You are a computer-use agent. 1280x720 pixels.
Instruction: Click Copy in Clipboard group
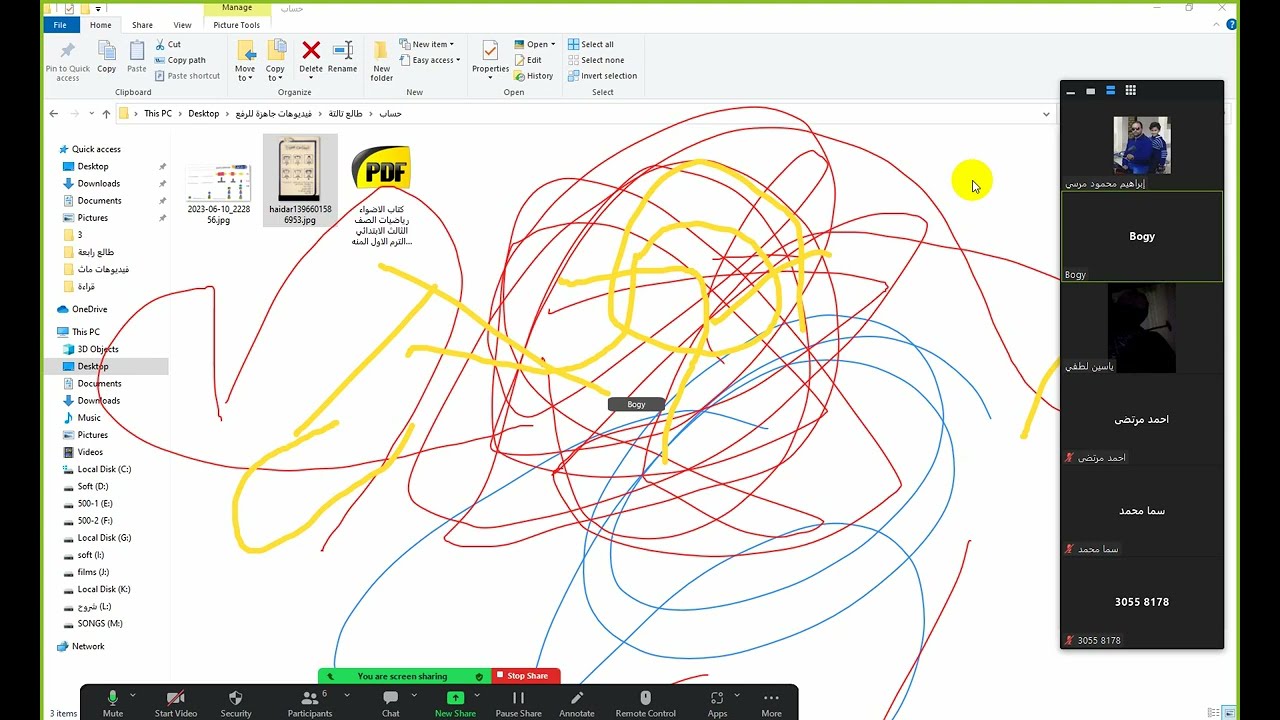(107, 57)
